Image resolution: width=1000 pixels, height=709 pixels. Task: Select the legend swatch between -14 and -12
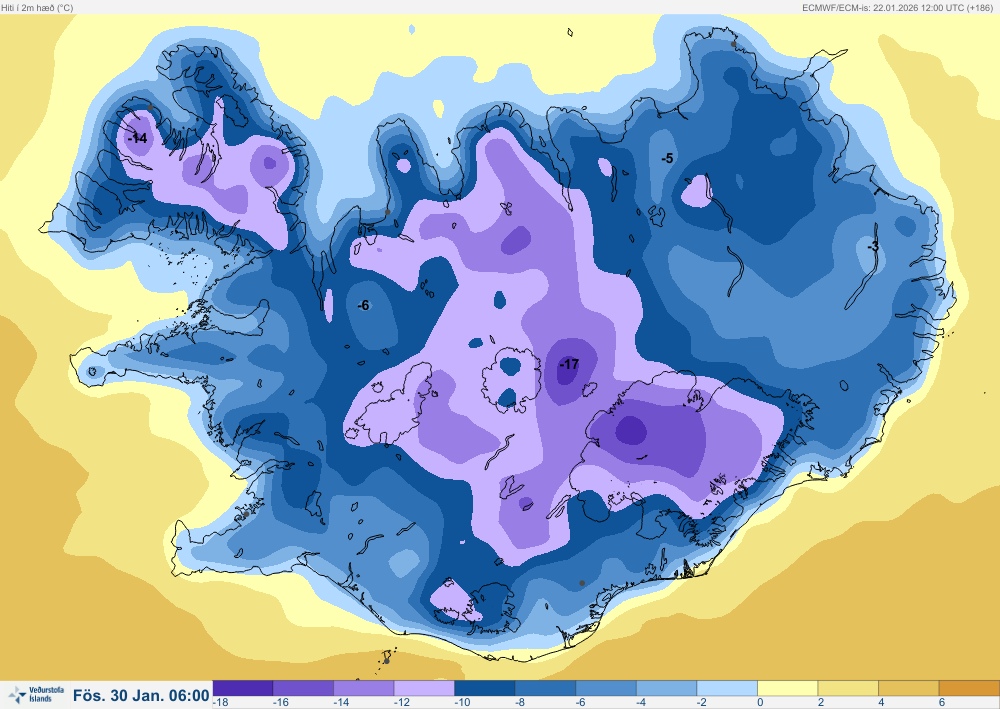coord(364,688)
